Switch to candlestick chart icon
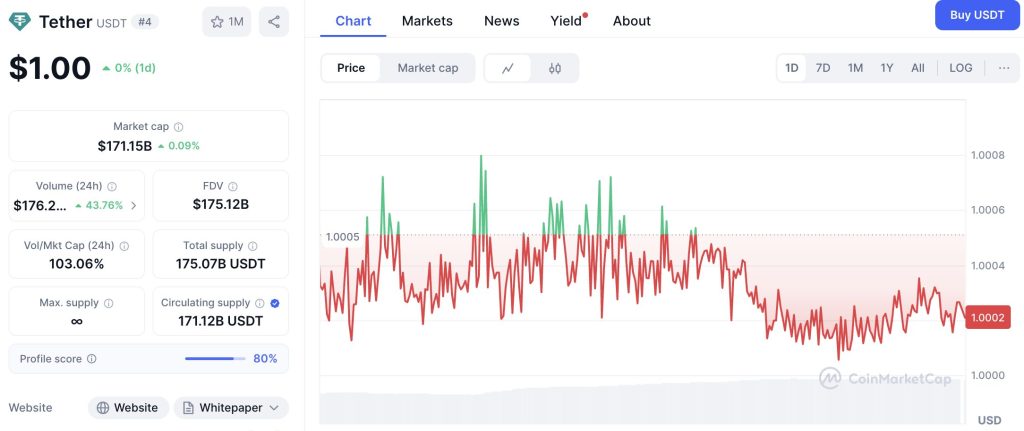 (x=555, y=68)
